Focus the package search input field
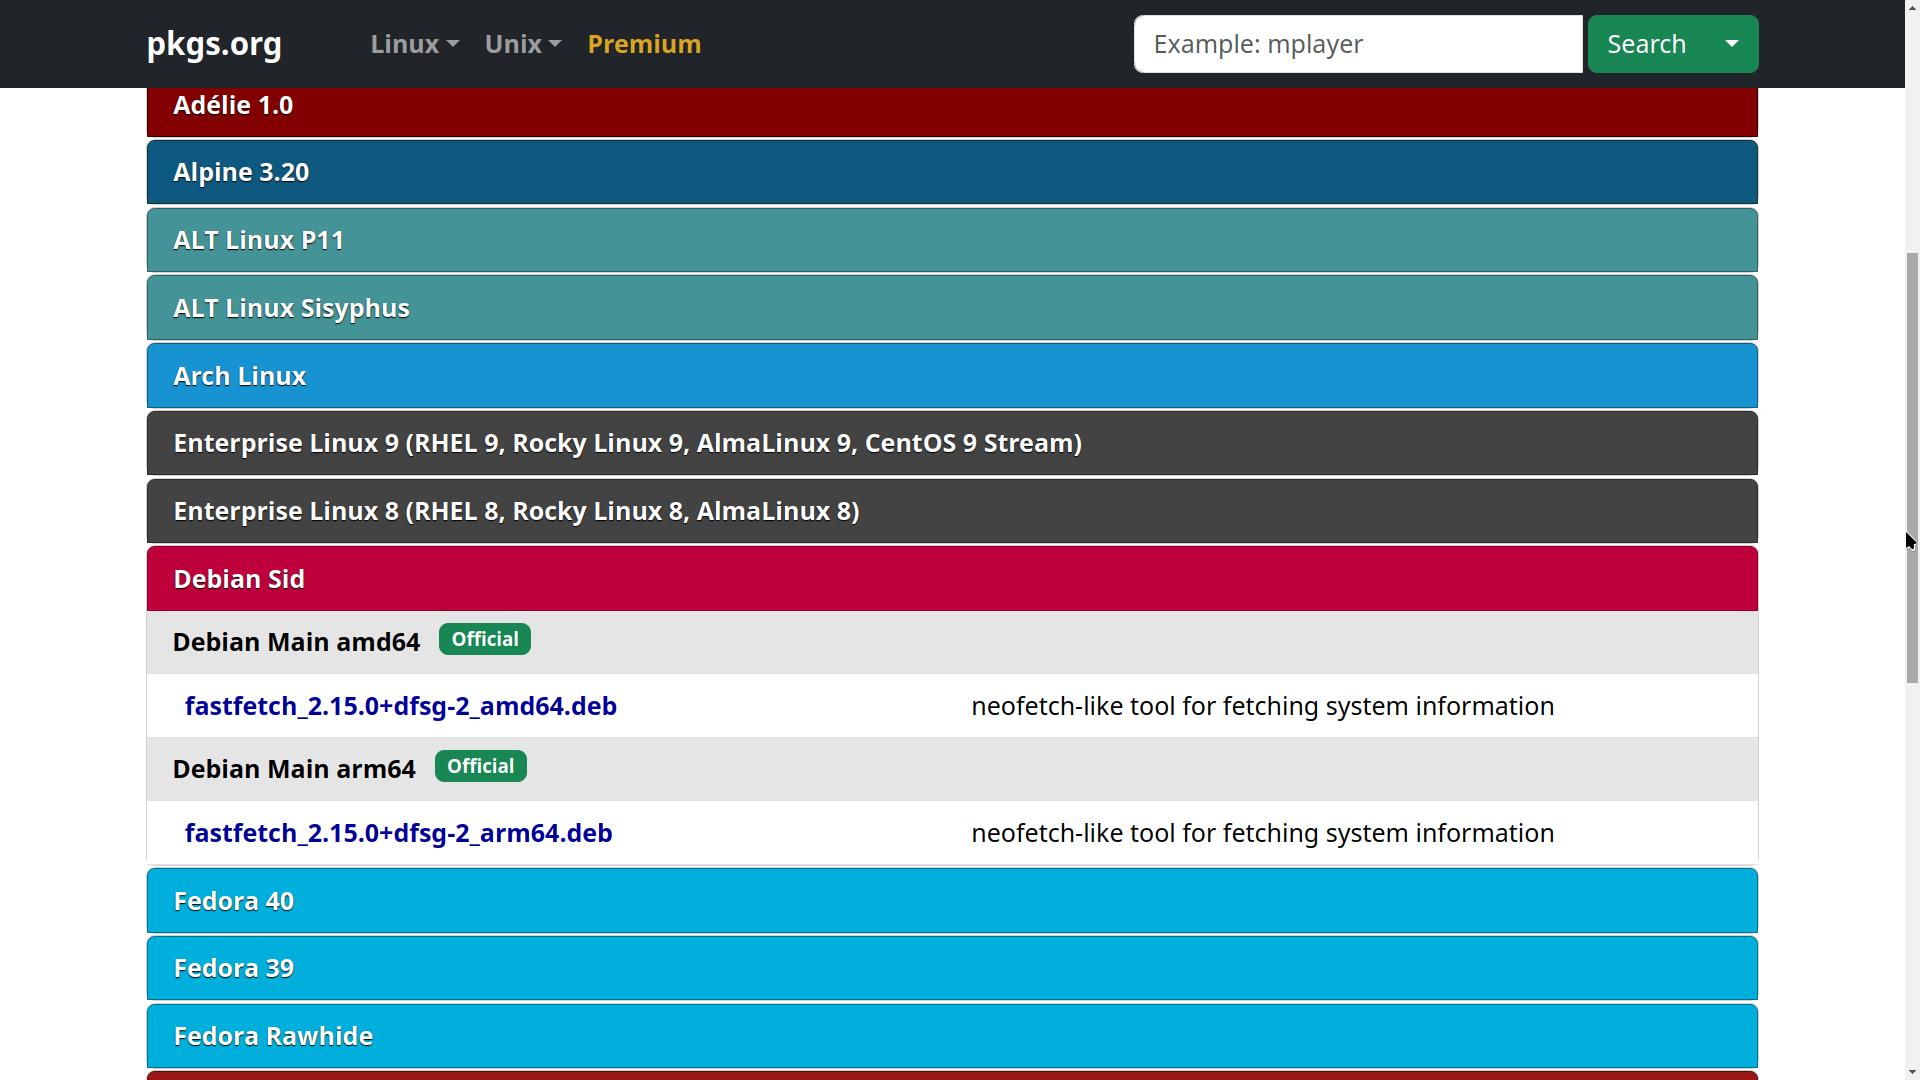The height and width of the screenshot is (1080, 1920). pos(1358,44)
